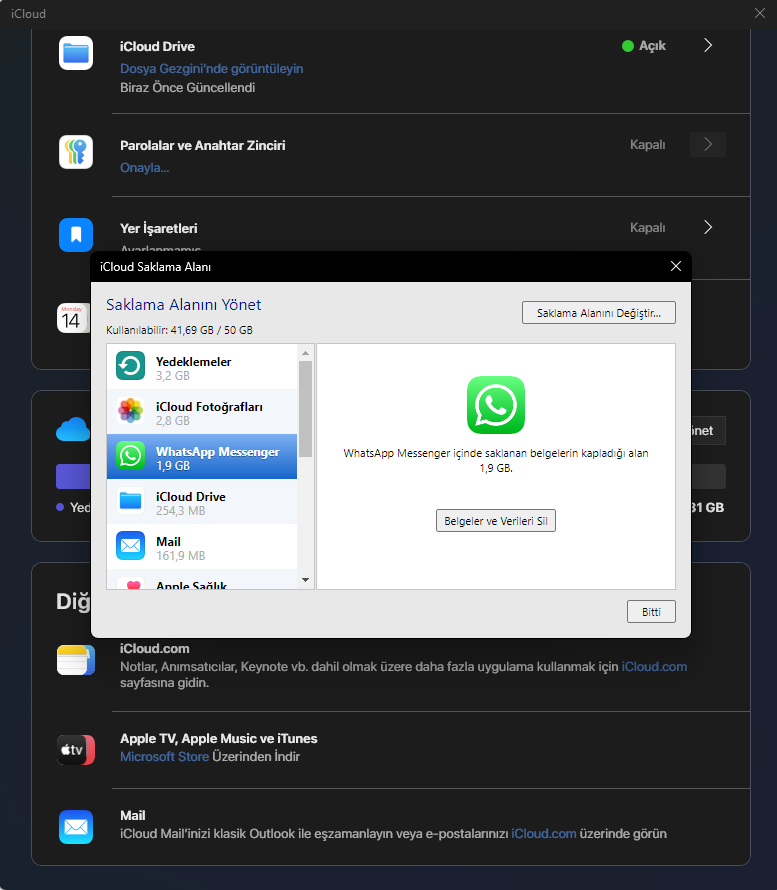Image resolution: width=777 pixels, height=890 pixels.
Task: Click the Biraz Önce Güncellendi text
Action: tap(187, 87)
